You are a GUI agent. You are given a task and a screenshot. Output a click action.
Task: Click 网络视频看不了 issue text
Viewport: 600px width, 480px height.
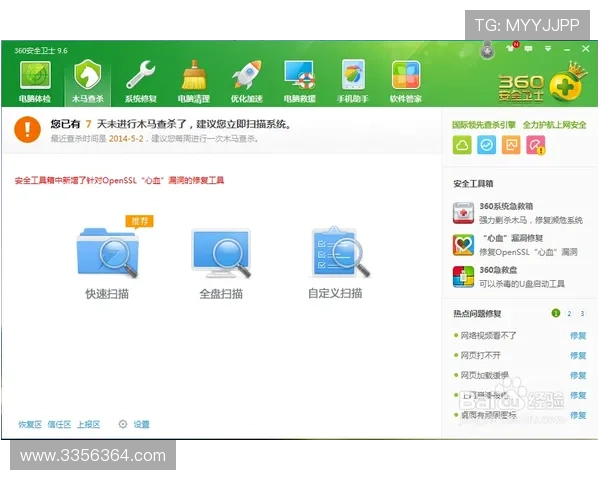pos(488,336)
